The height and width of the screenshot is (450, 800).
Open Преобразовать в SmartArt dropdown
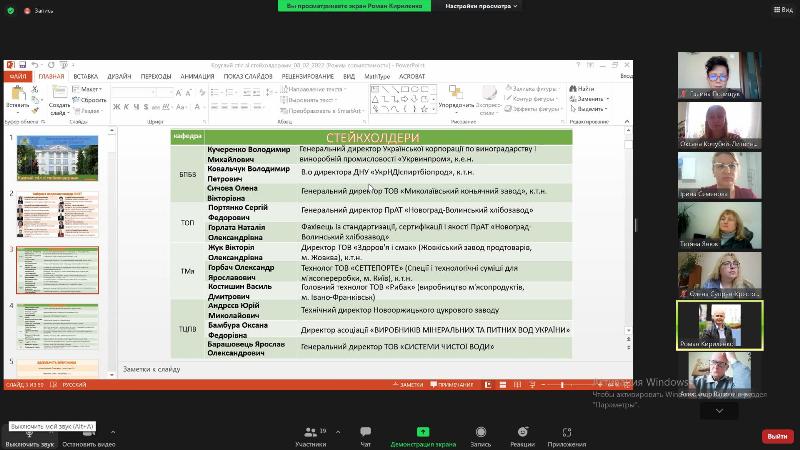click(x=322, y=110)
